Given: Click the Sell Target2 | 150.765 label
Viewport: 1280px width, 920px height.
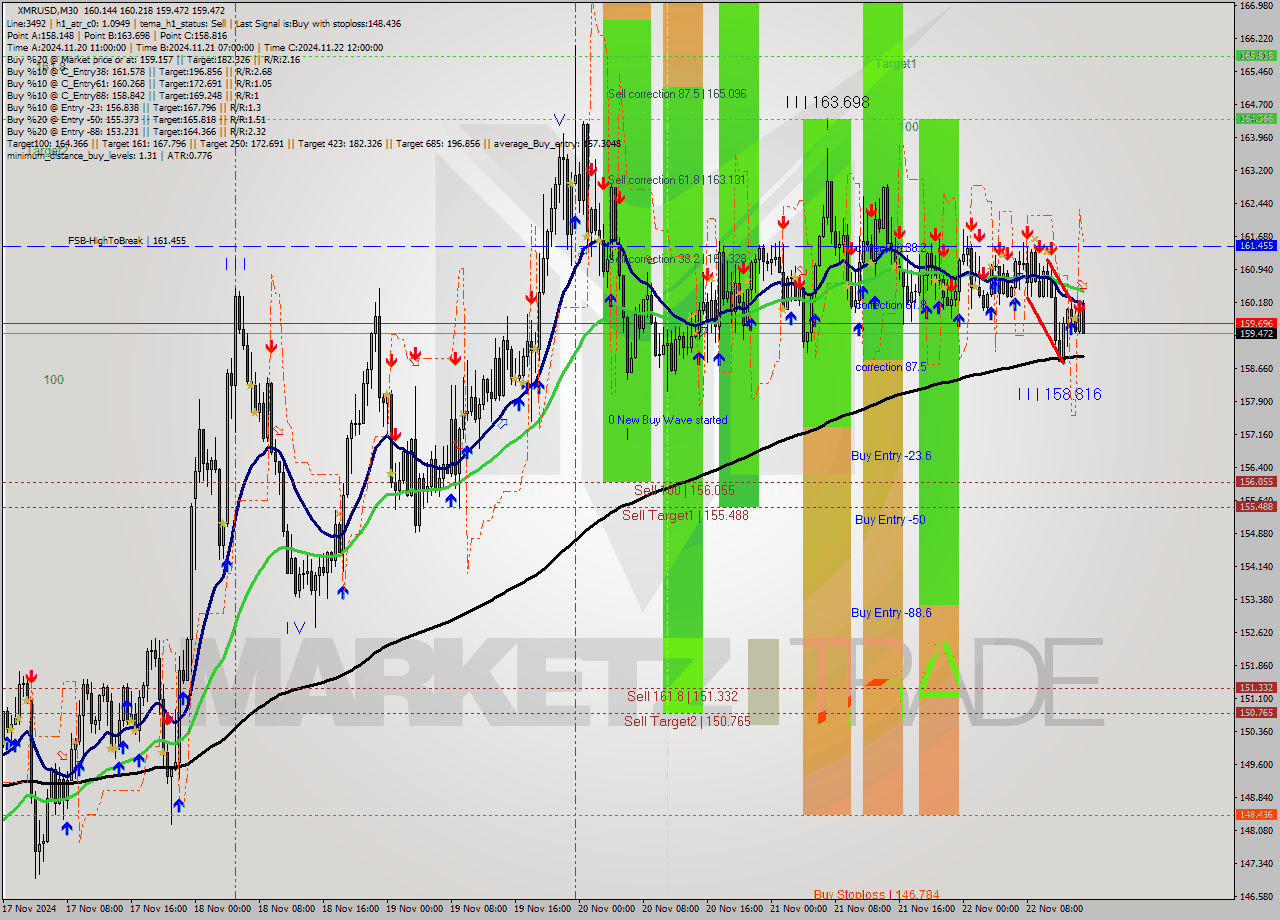Looking at the screenshot, I should coord(687,721).
